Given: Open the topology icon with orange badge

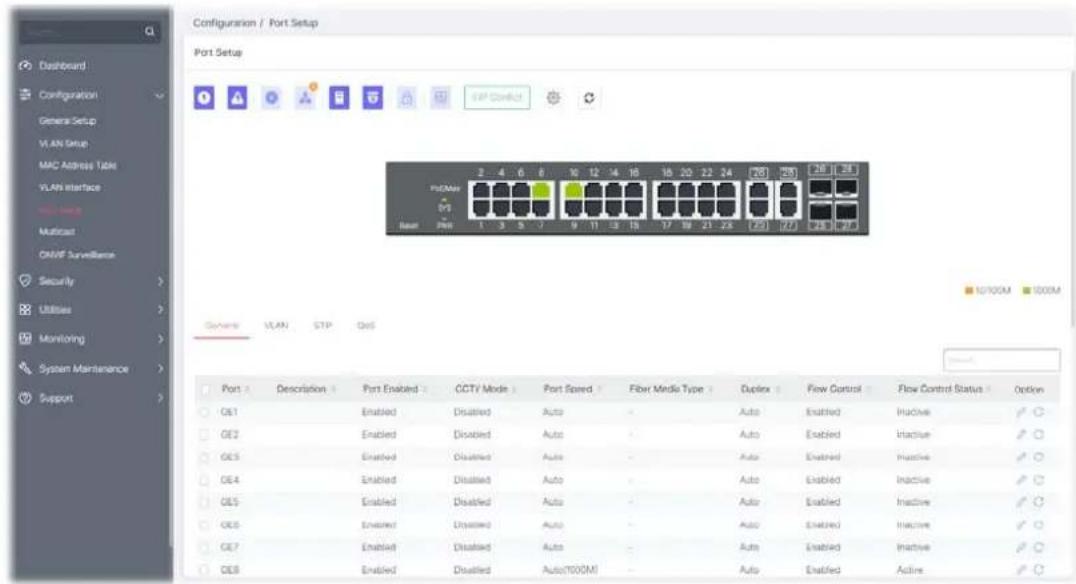Looking at the screenshot, I should coord(305,97).
